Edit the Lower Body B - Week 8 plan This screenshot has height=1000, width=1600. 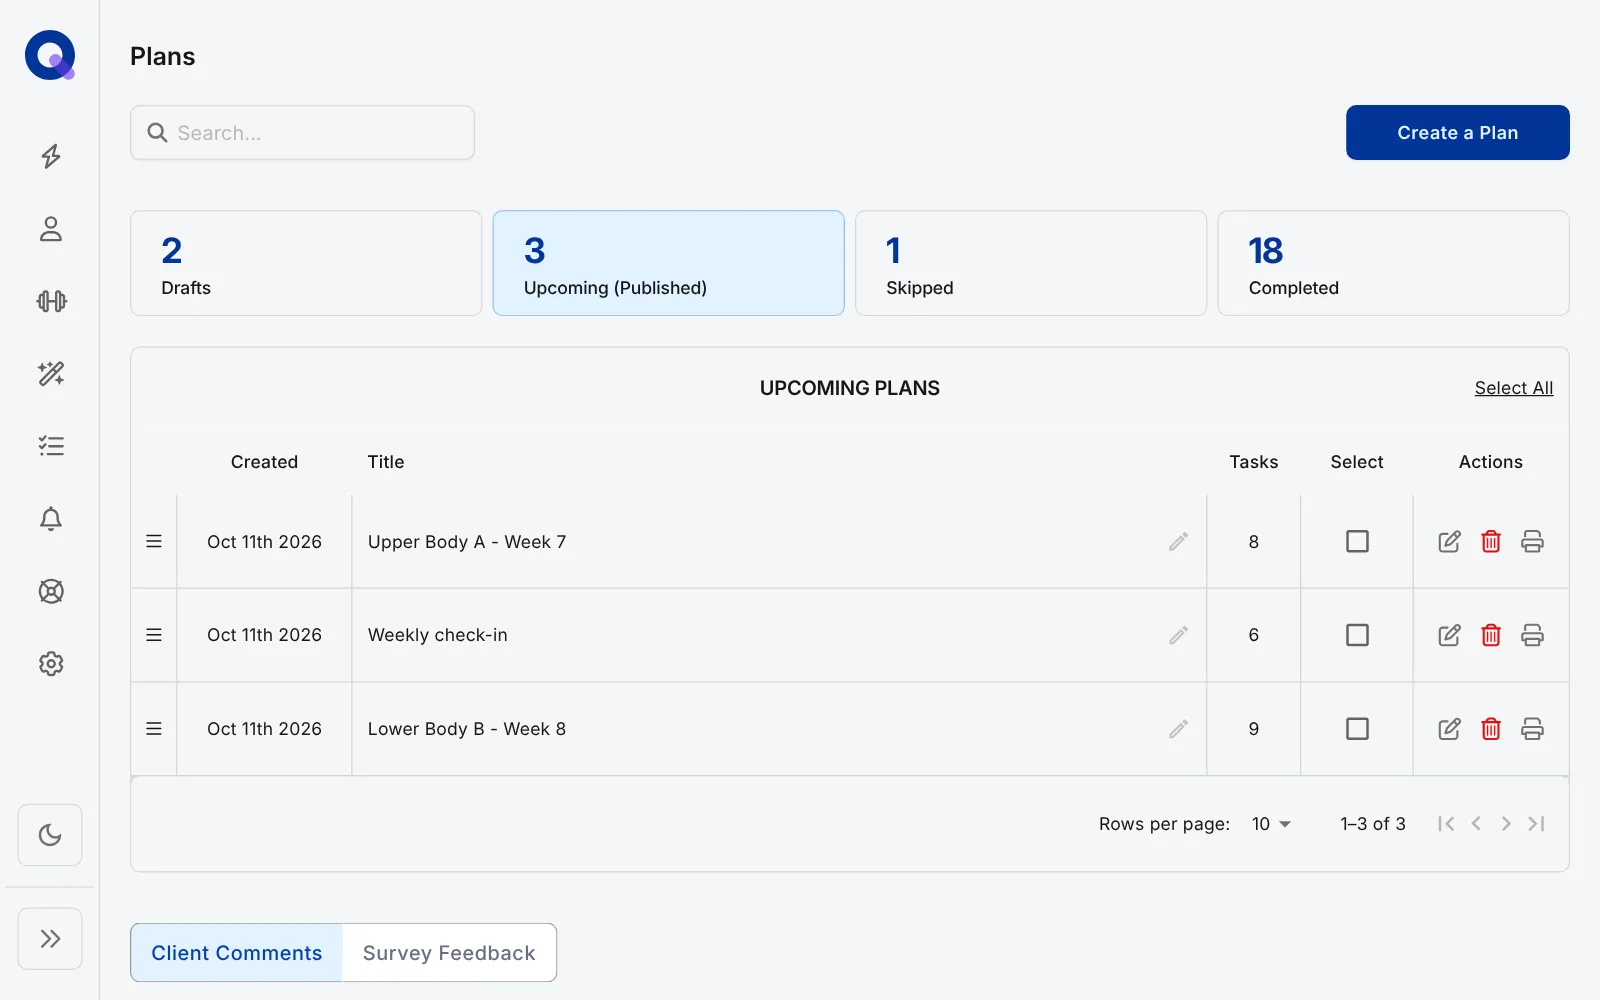1449,729
